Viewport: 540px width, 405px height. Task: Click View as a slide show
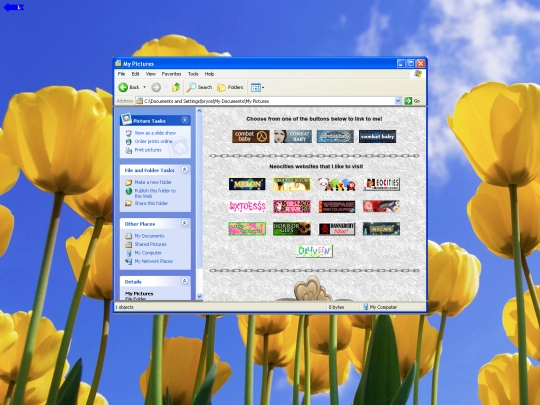[x=155, y=133]
